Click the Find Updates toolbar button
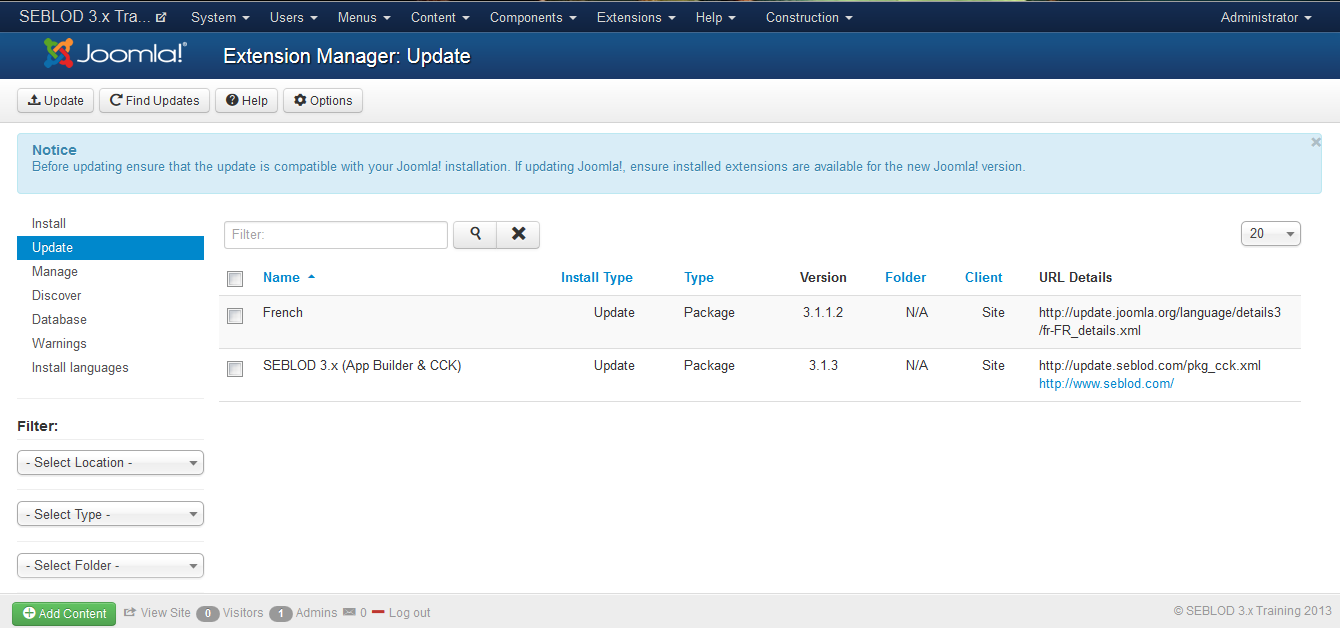1340x628 pixels. tap(155, 101)
